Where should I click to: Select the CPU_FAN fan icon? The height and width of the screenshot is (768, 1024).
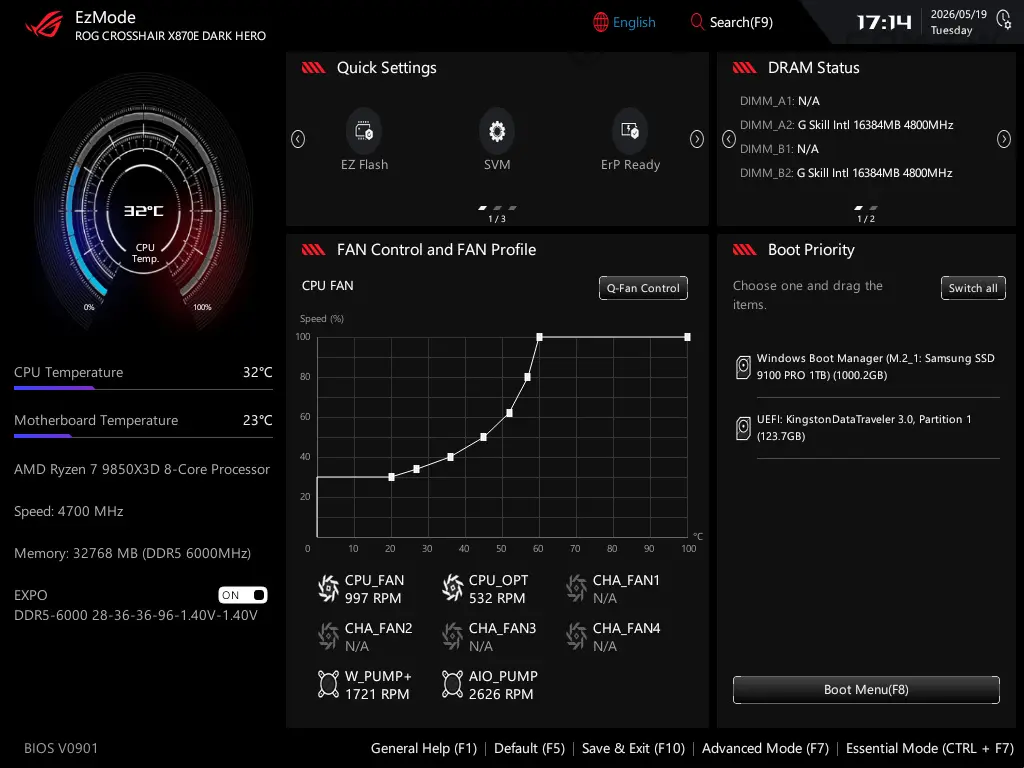[x=328, y=588]
